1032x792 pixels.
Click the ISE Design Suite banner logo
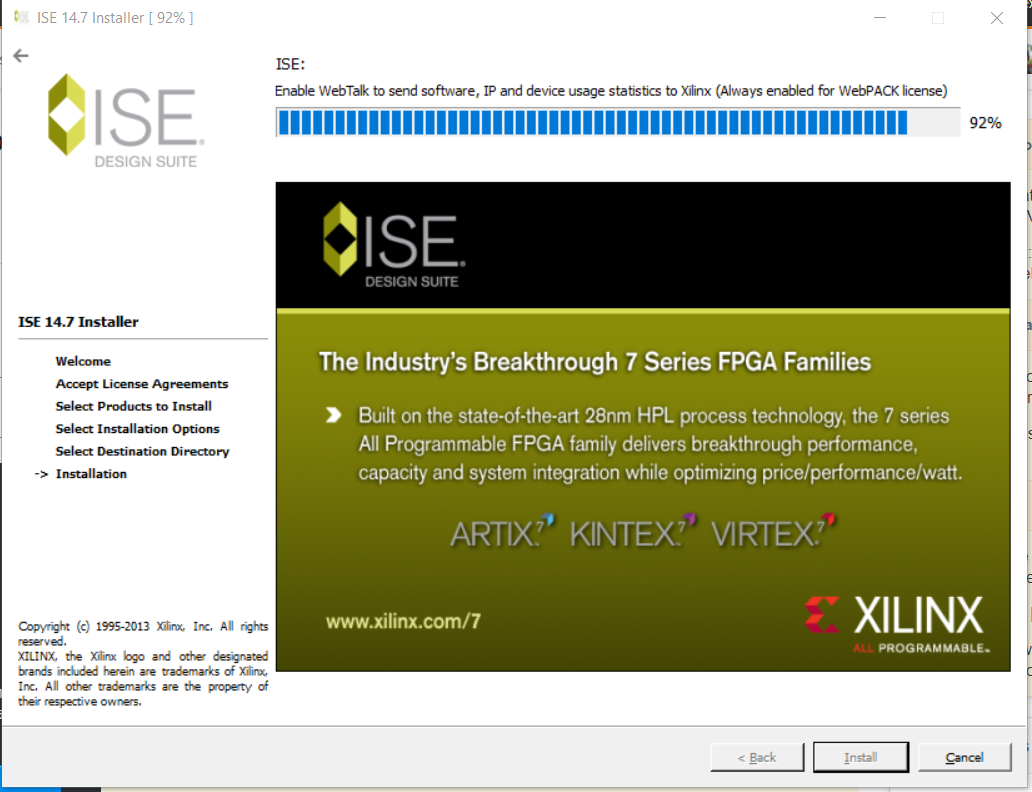point(394,245)
